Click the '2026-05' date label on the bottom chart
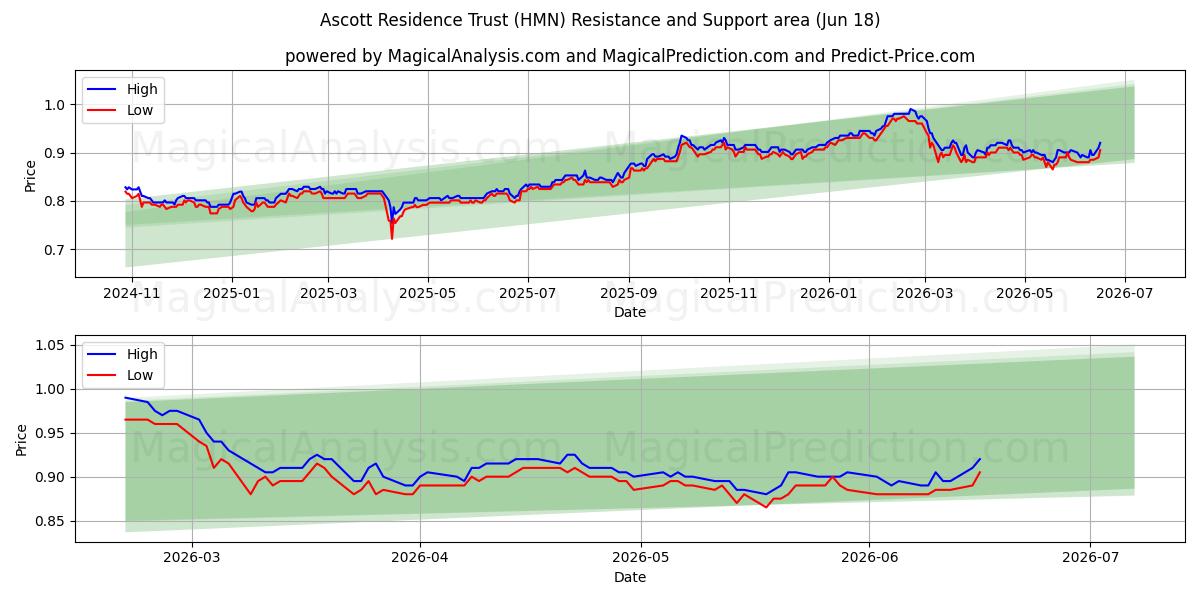Viewport: 1200px width, 600px height. [641, 558]
